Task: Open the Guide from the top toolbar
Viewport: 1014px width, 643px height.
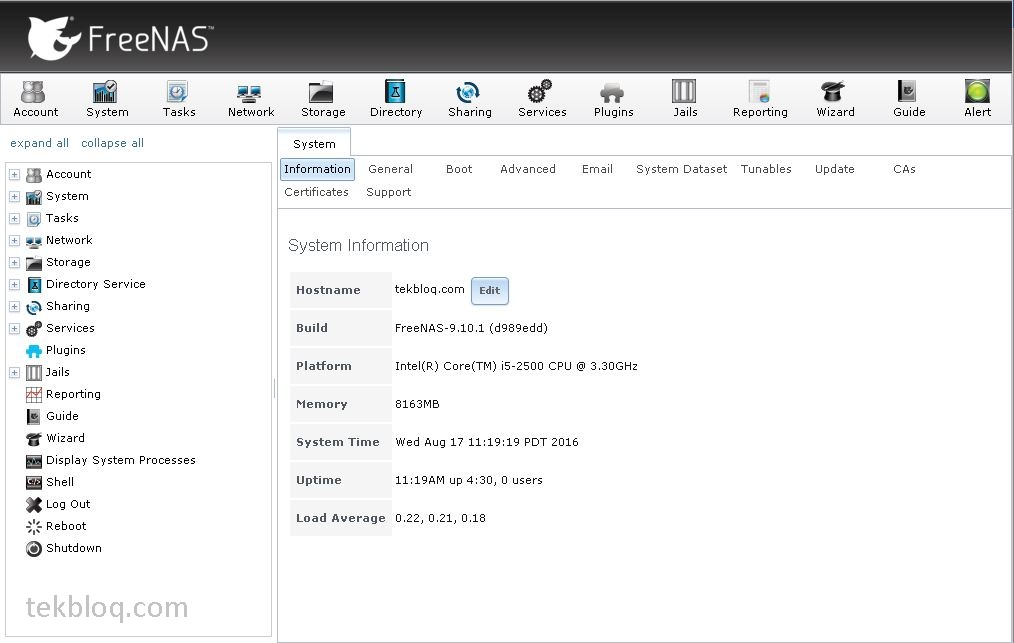Action: click(x=909, y=99)
